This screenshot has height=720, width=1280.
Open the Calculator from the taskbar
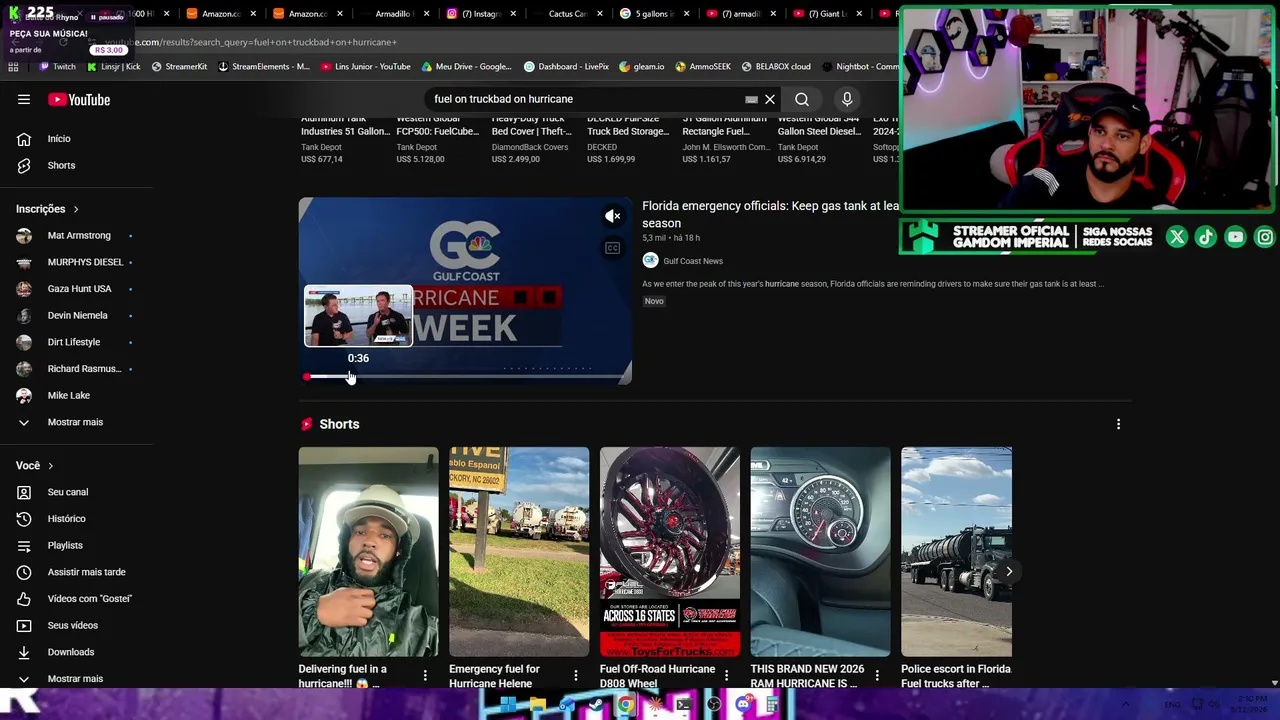pos(772,705)
